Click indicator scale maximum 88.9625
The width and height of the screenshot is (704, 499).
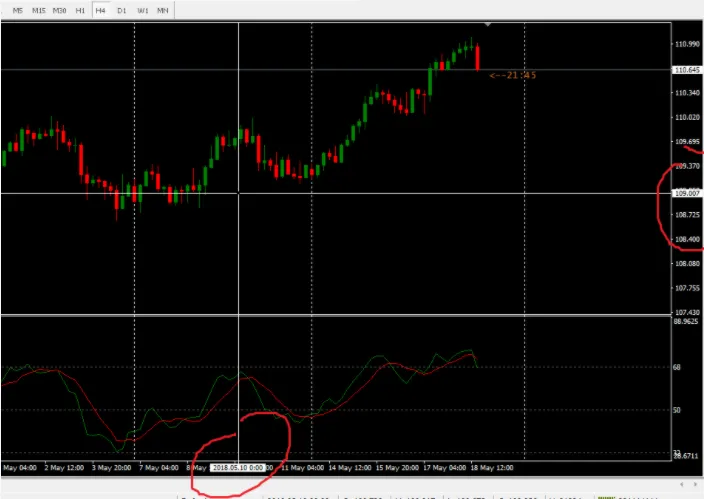pyautogui.click(x=686, y=322)
